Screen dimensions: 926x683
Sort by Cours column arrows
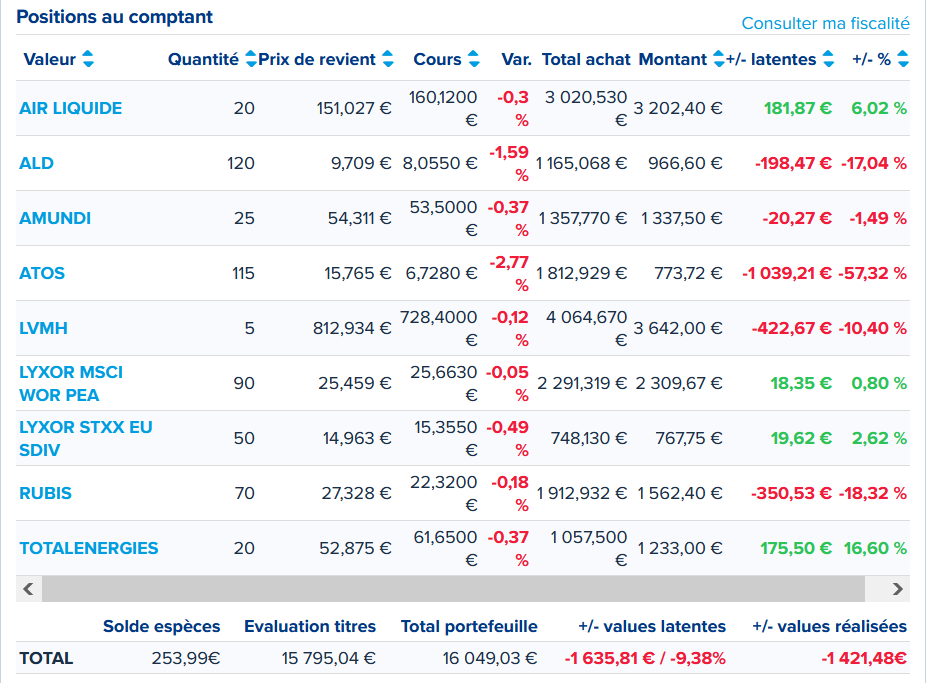(x=474, y=59)
